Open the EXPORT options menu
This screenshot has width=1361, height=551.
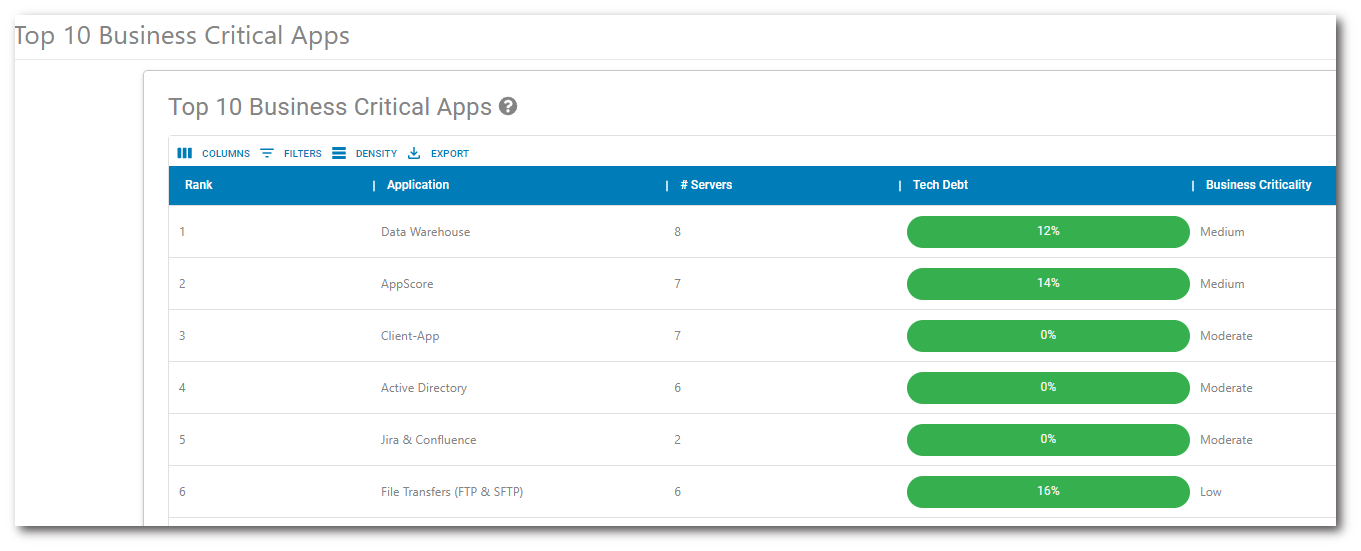(x=449, y=154)
